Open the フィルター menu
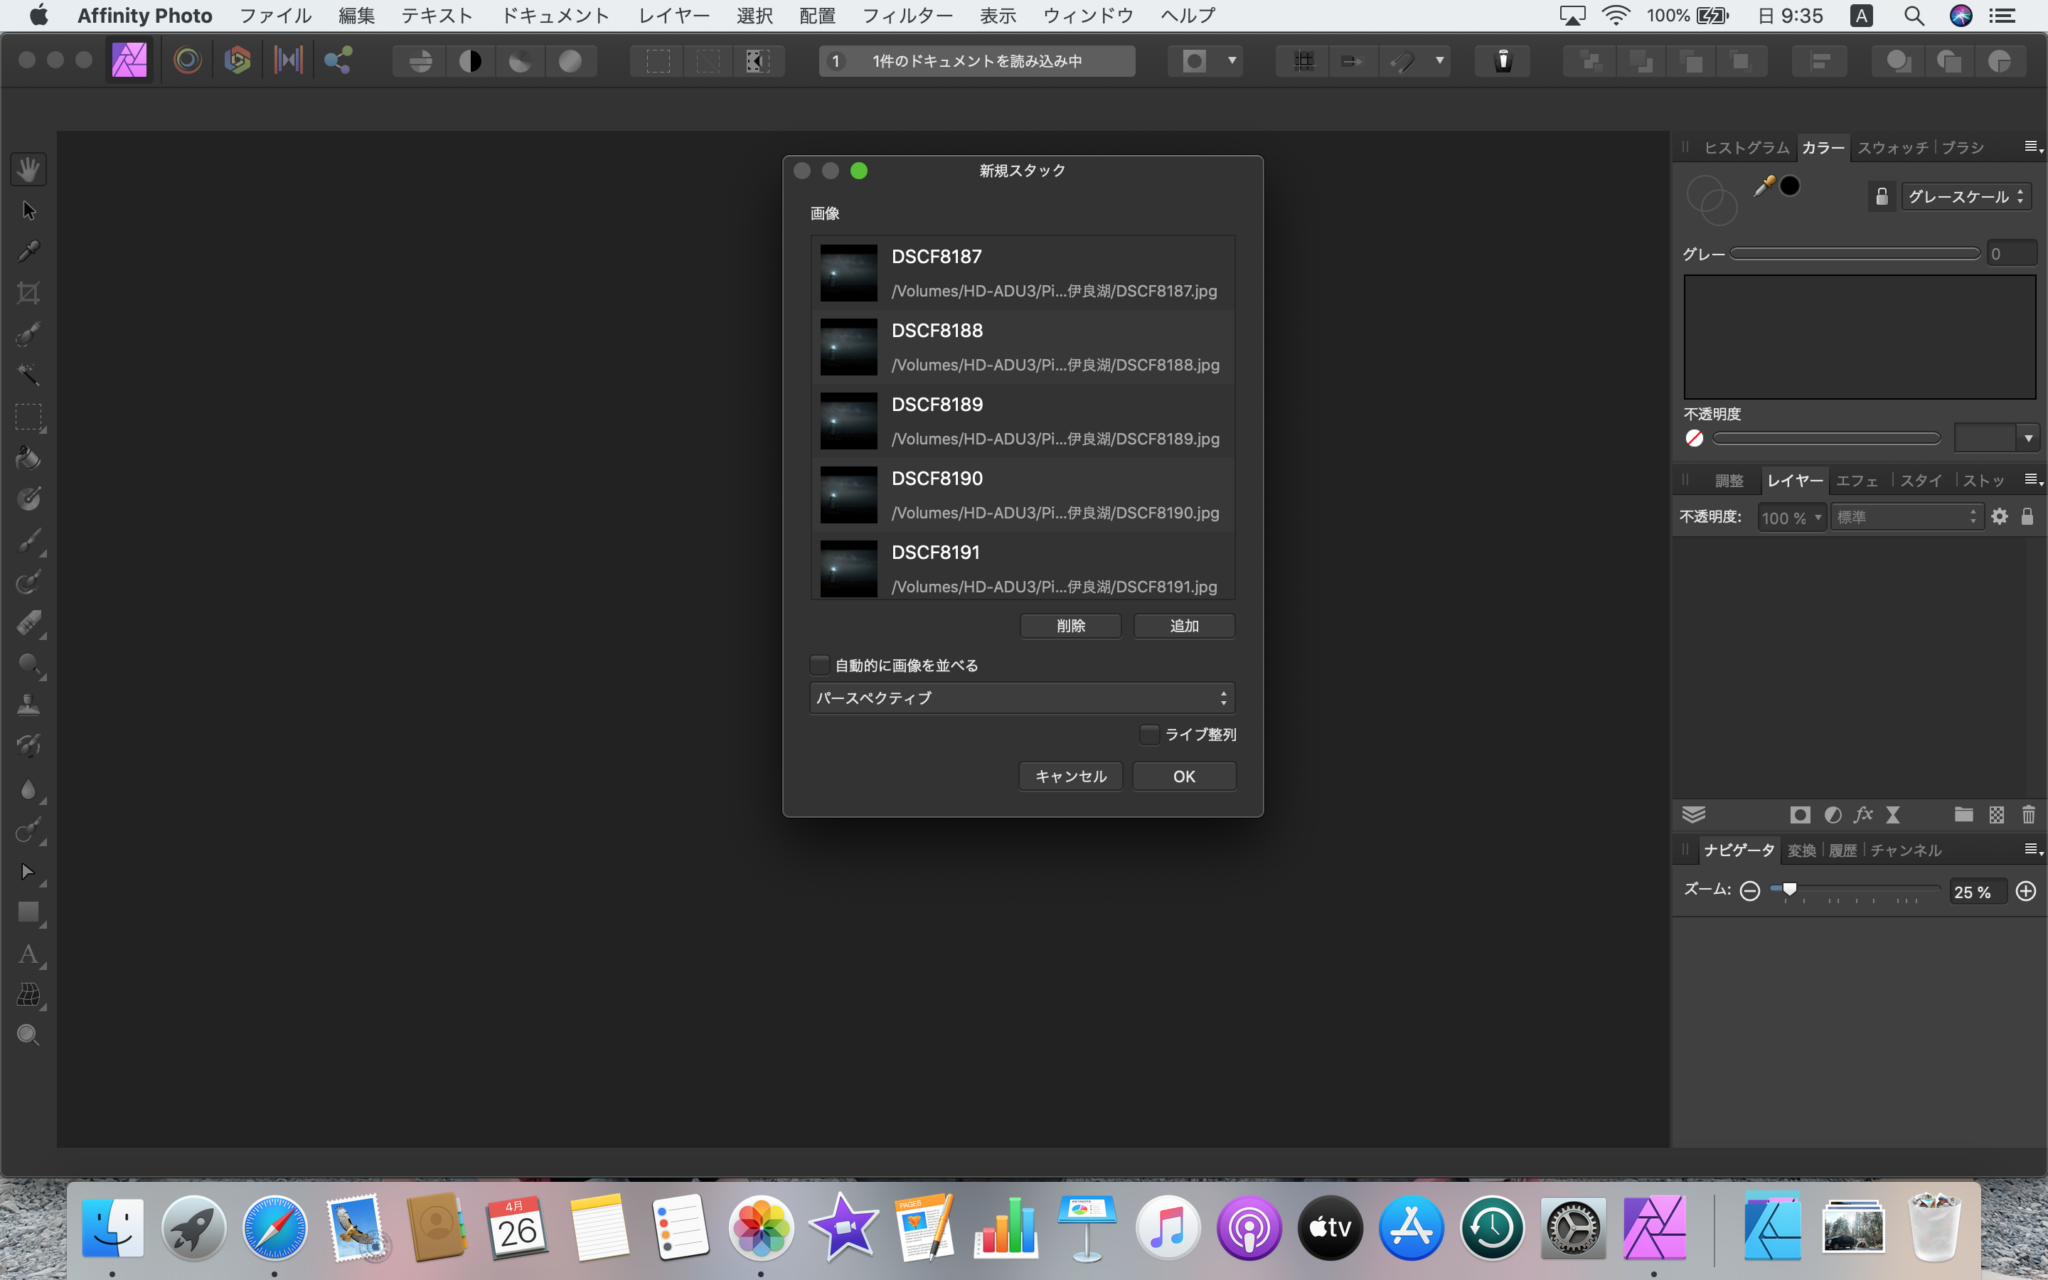The height and width of the screenshot is (1280, 2048). tap(907, 15)
